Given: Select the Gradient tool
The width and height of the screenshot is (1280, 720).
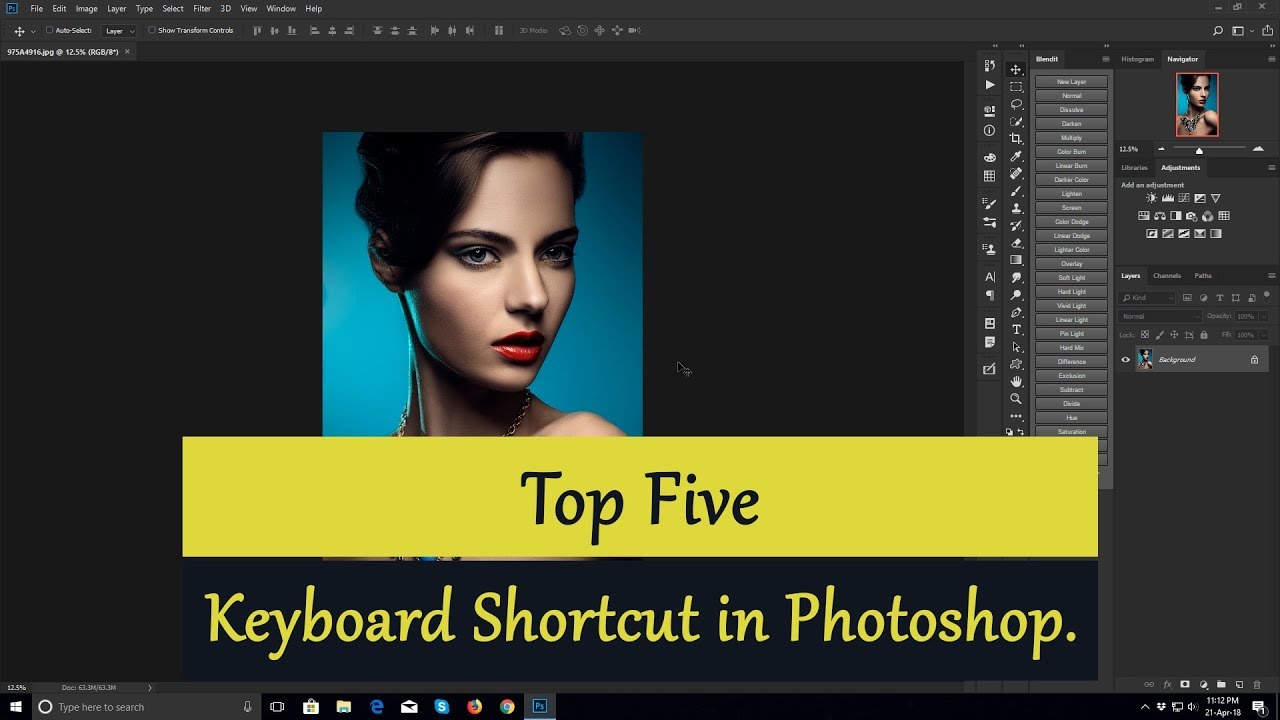Looking at the screenshot, I should coord(1016,260).
